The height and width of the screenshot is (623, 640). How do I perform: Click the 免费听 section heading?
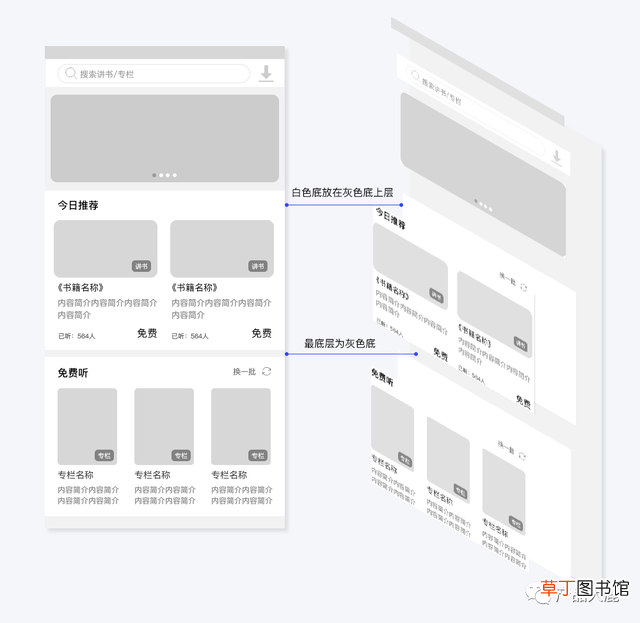coord(73,373)
